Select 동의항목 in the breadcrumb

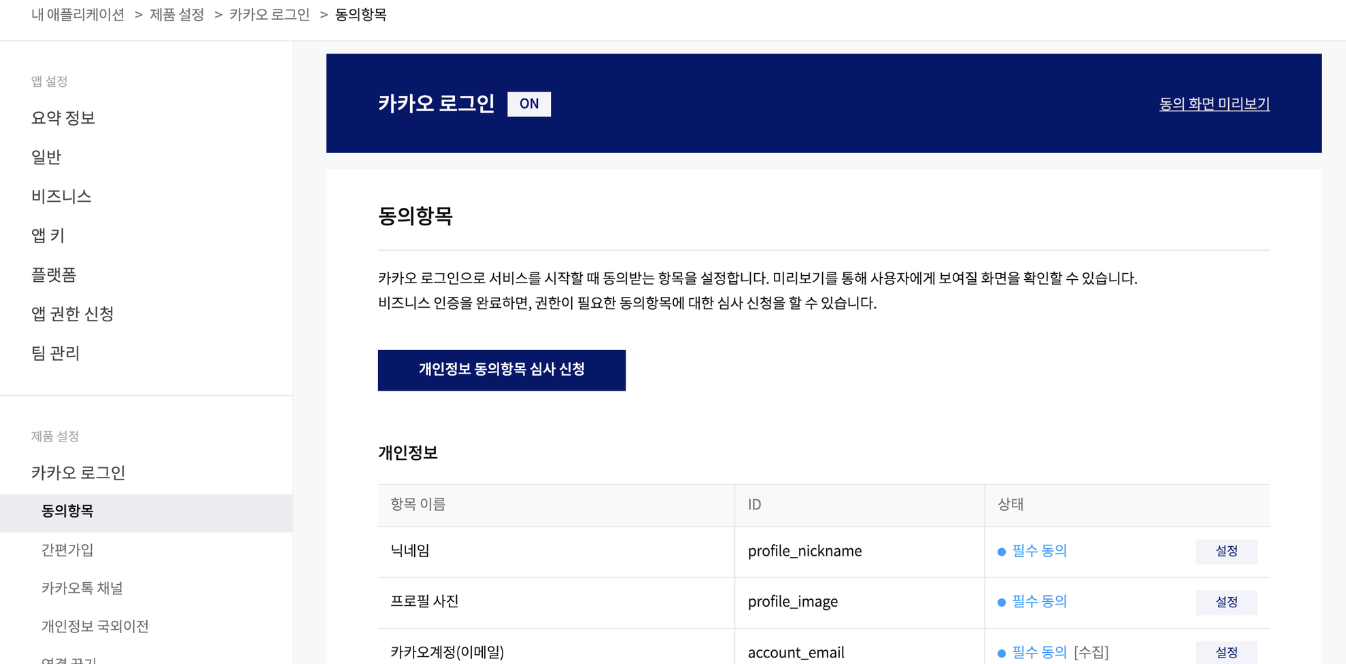[x=361, y=15]
